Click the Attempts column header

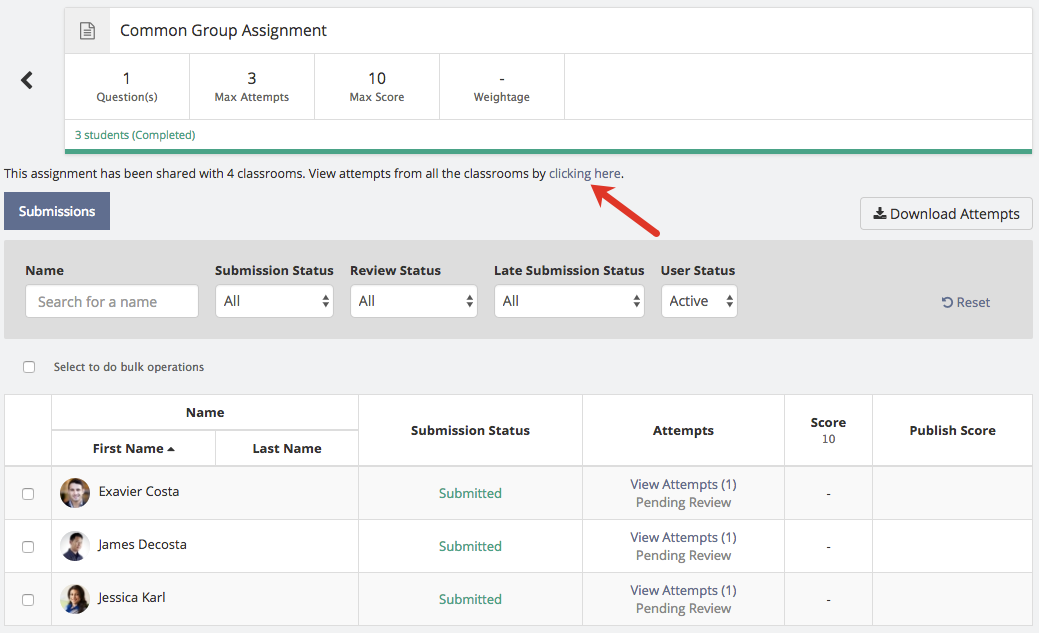click(683, 431)
